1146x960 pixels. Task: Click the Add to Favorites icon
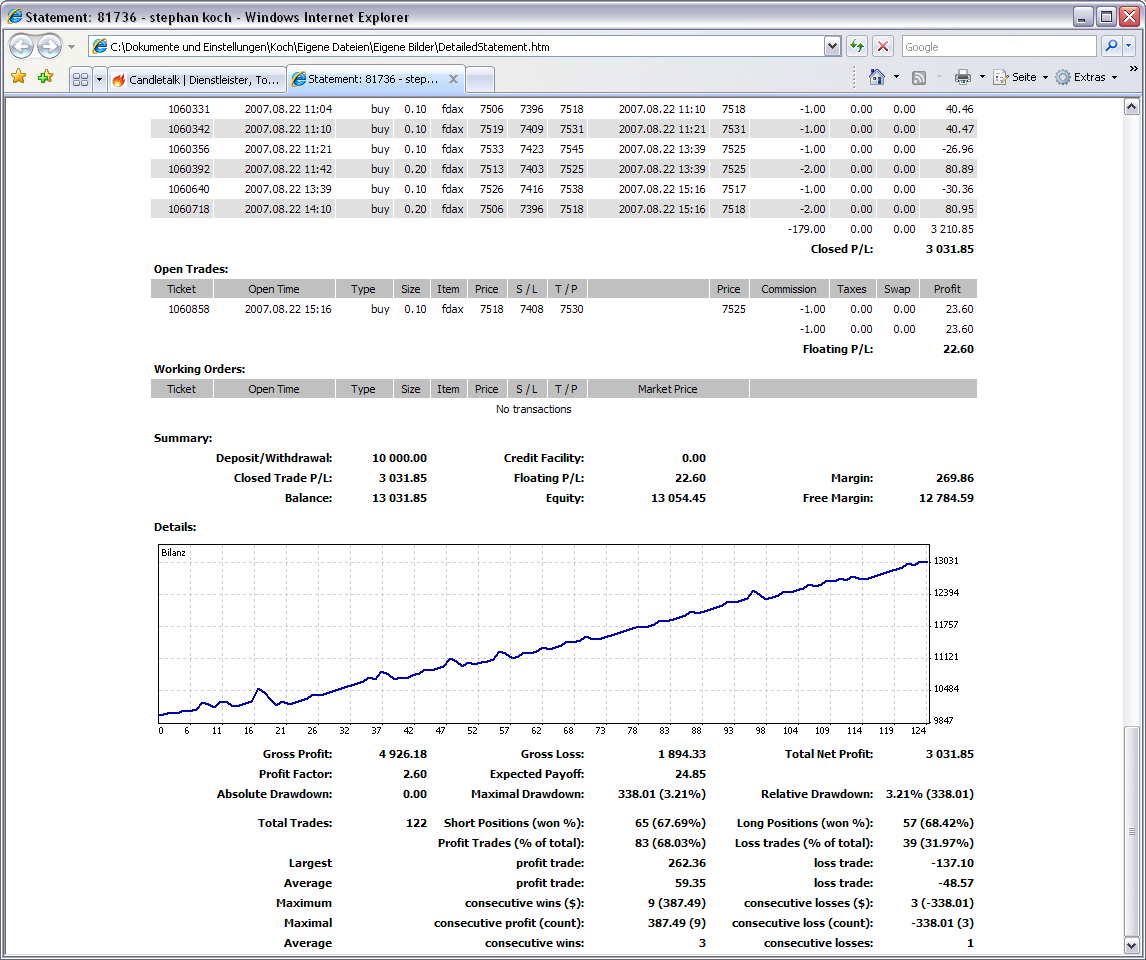[x=45, y=77]
